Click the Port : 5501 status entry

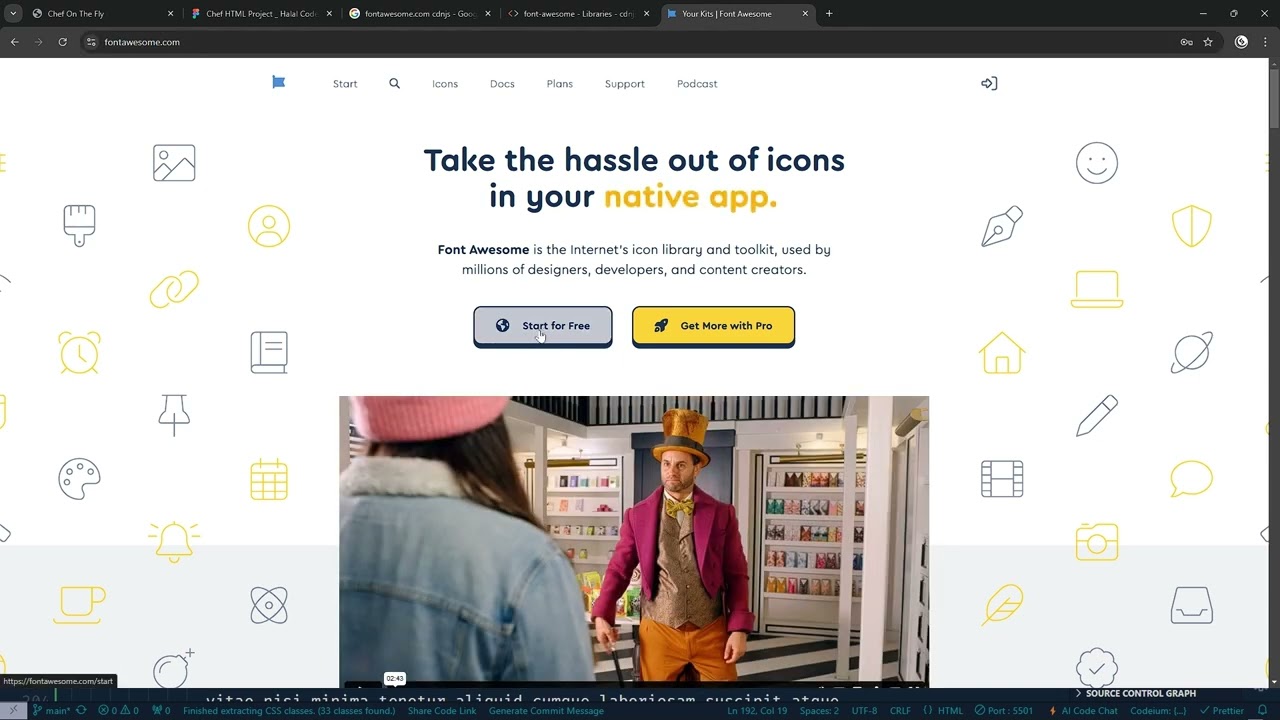pos(1004,711)
